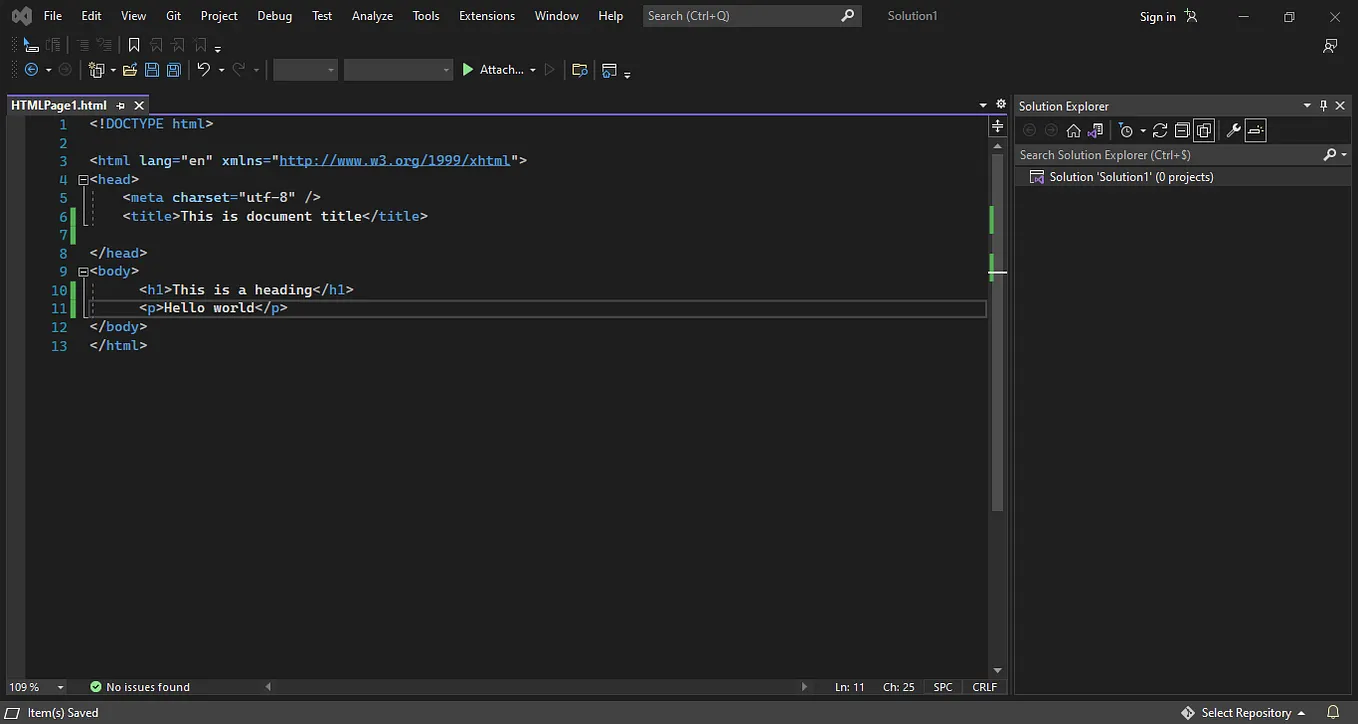
Task: Click the Solution Explorer Home icon
Action: 1073,130
